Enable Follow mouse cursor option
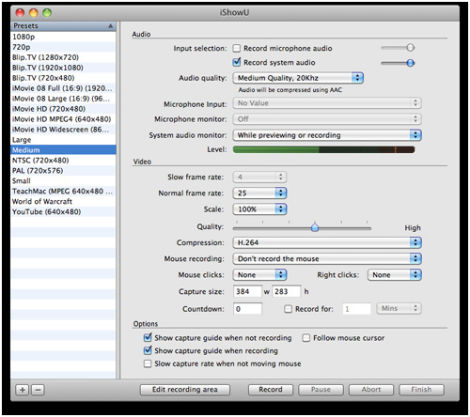This screenshot has width=470, height=417. tap(306, 338)
